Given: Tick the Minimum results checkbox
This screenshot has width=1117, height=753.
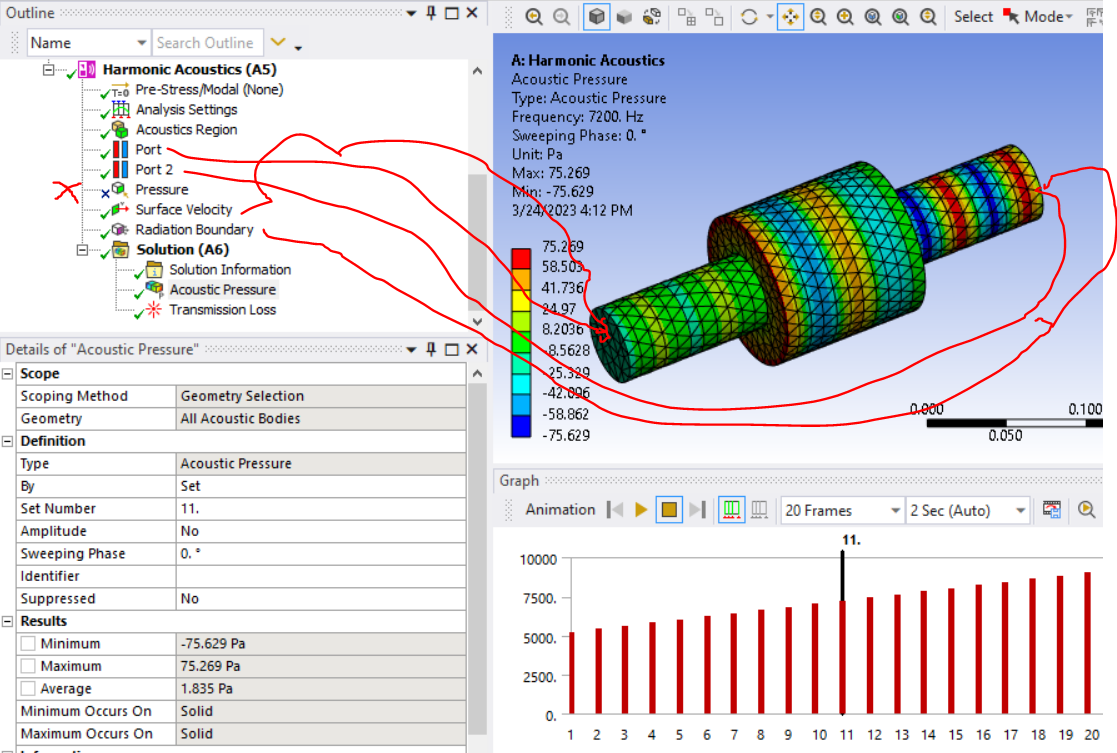Looking at the screenshot, I should (x=28, y=644).
